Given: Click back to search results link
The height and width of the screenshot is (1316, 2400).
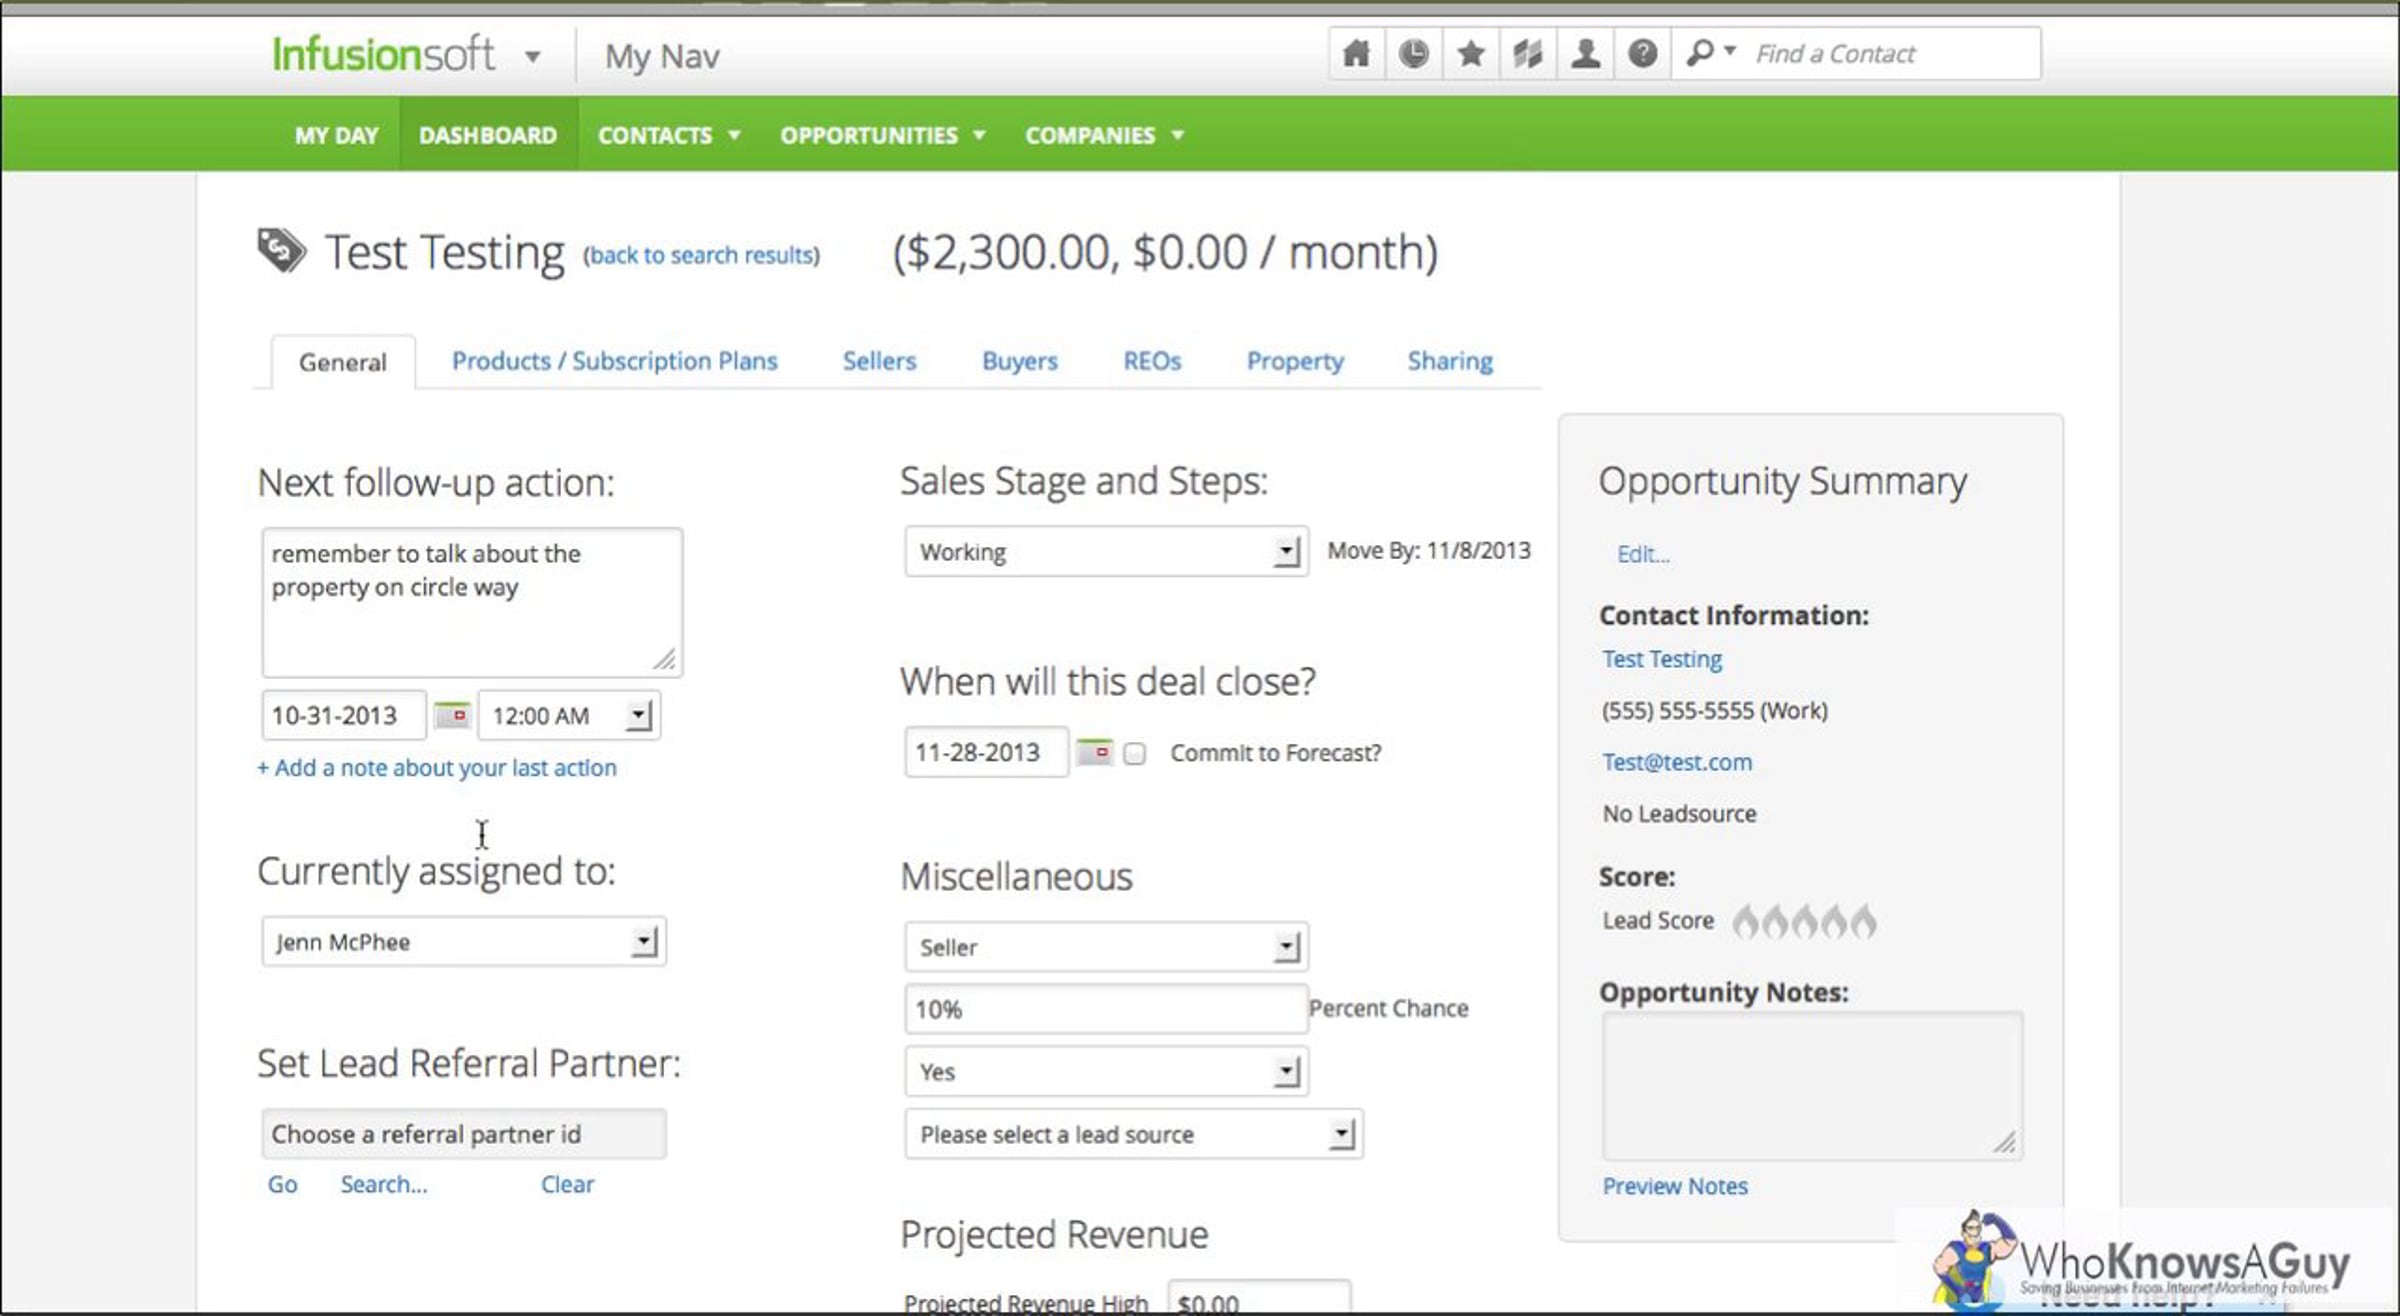Looking at the screenshot, I should 701,256.
